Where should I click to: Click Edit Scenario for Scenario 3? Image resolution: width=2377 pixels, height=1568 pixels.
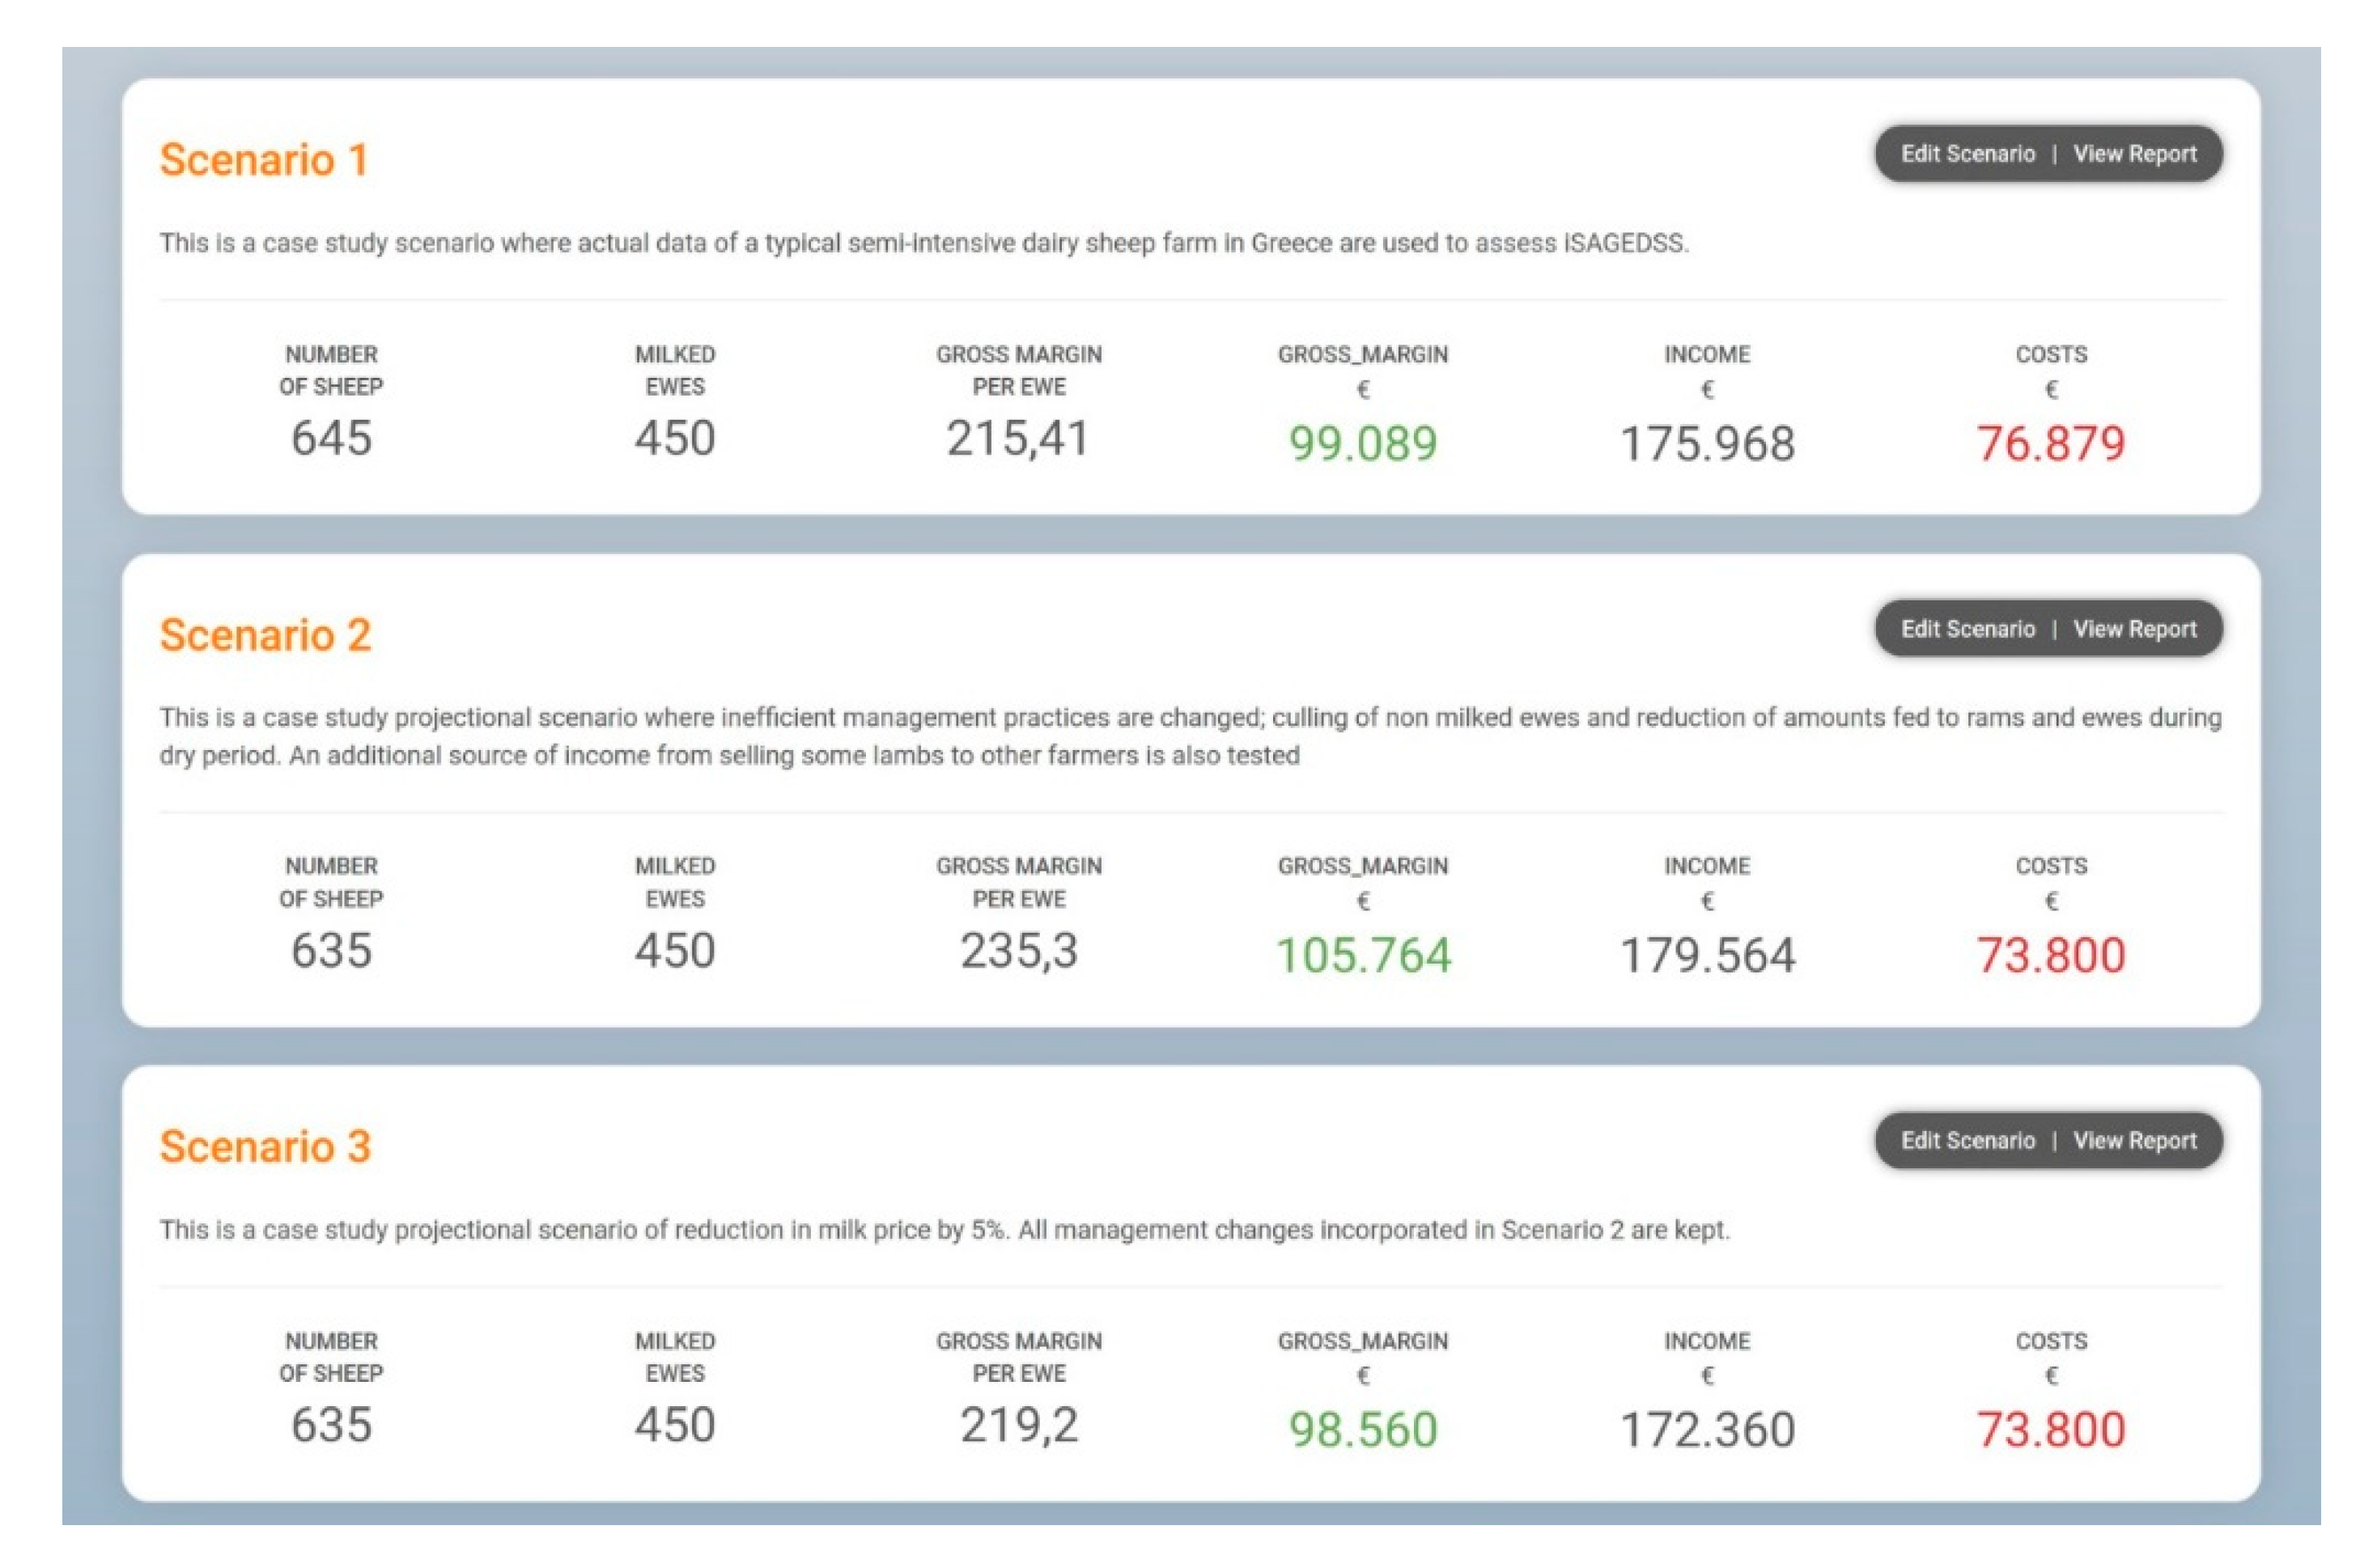(x=1967, y=1141)
